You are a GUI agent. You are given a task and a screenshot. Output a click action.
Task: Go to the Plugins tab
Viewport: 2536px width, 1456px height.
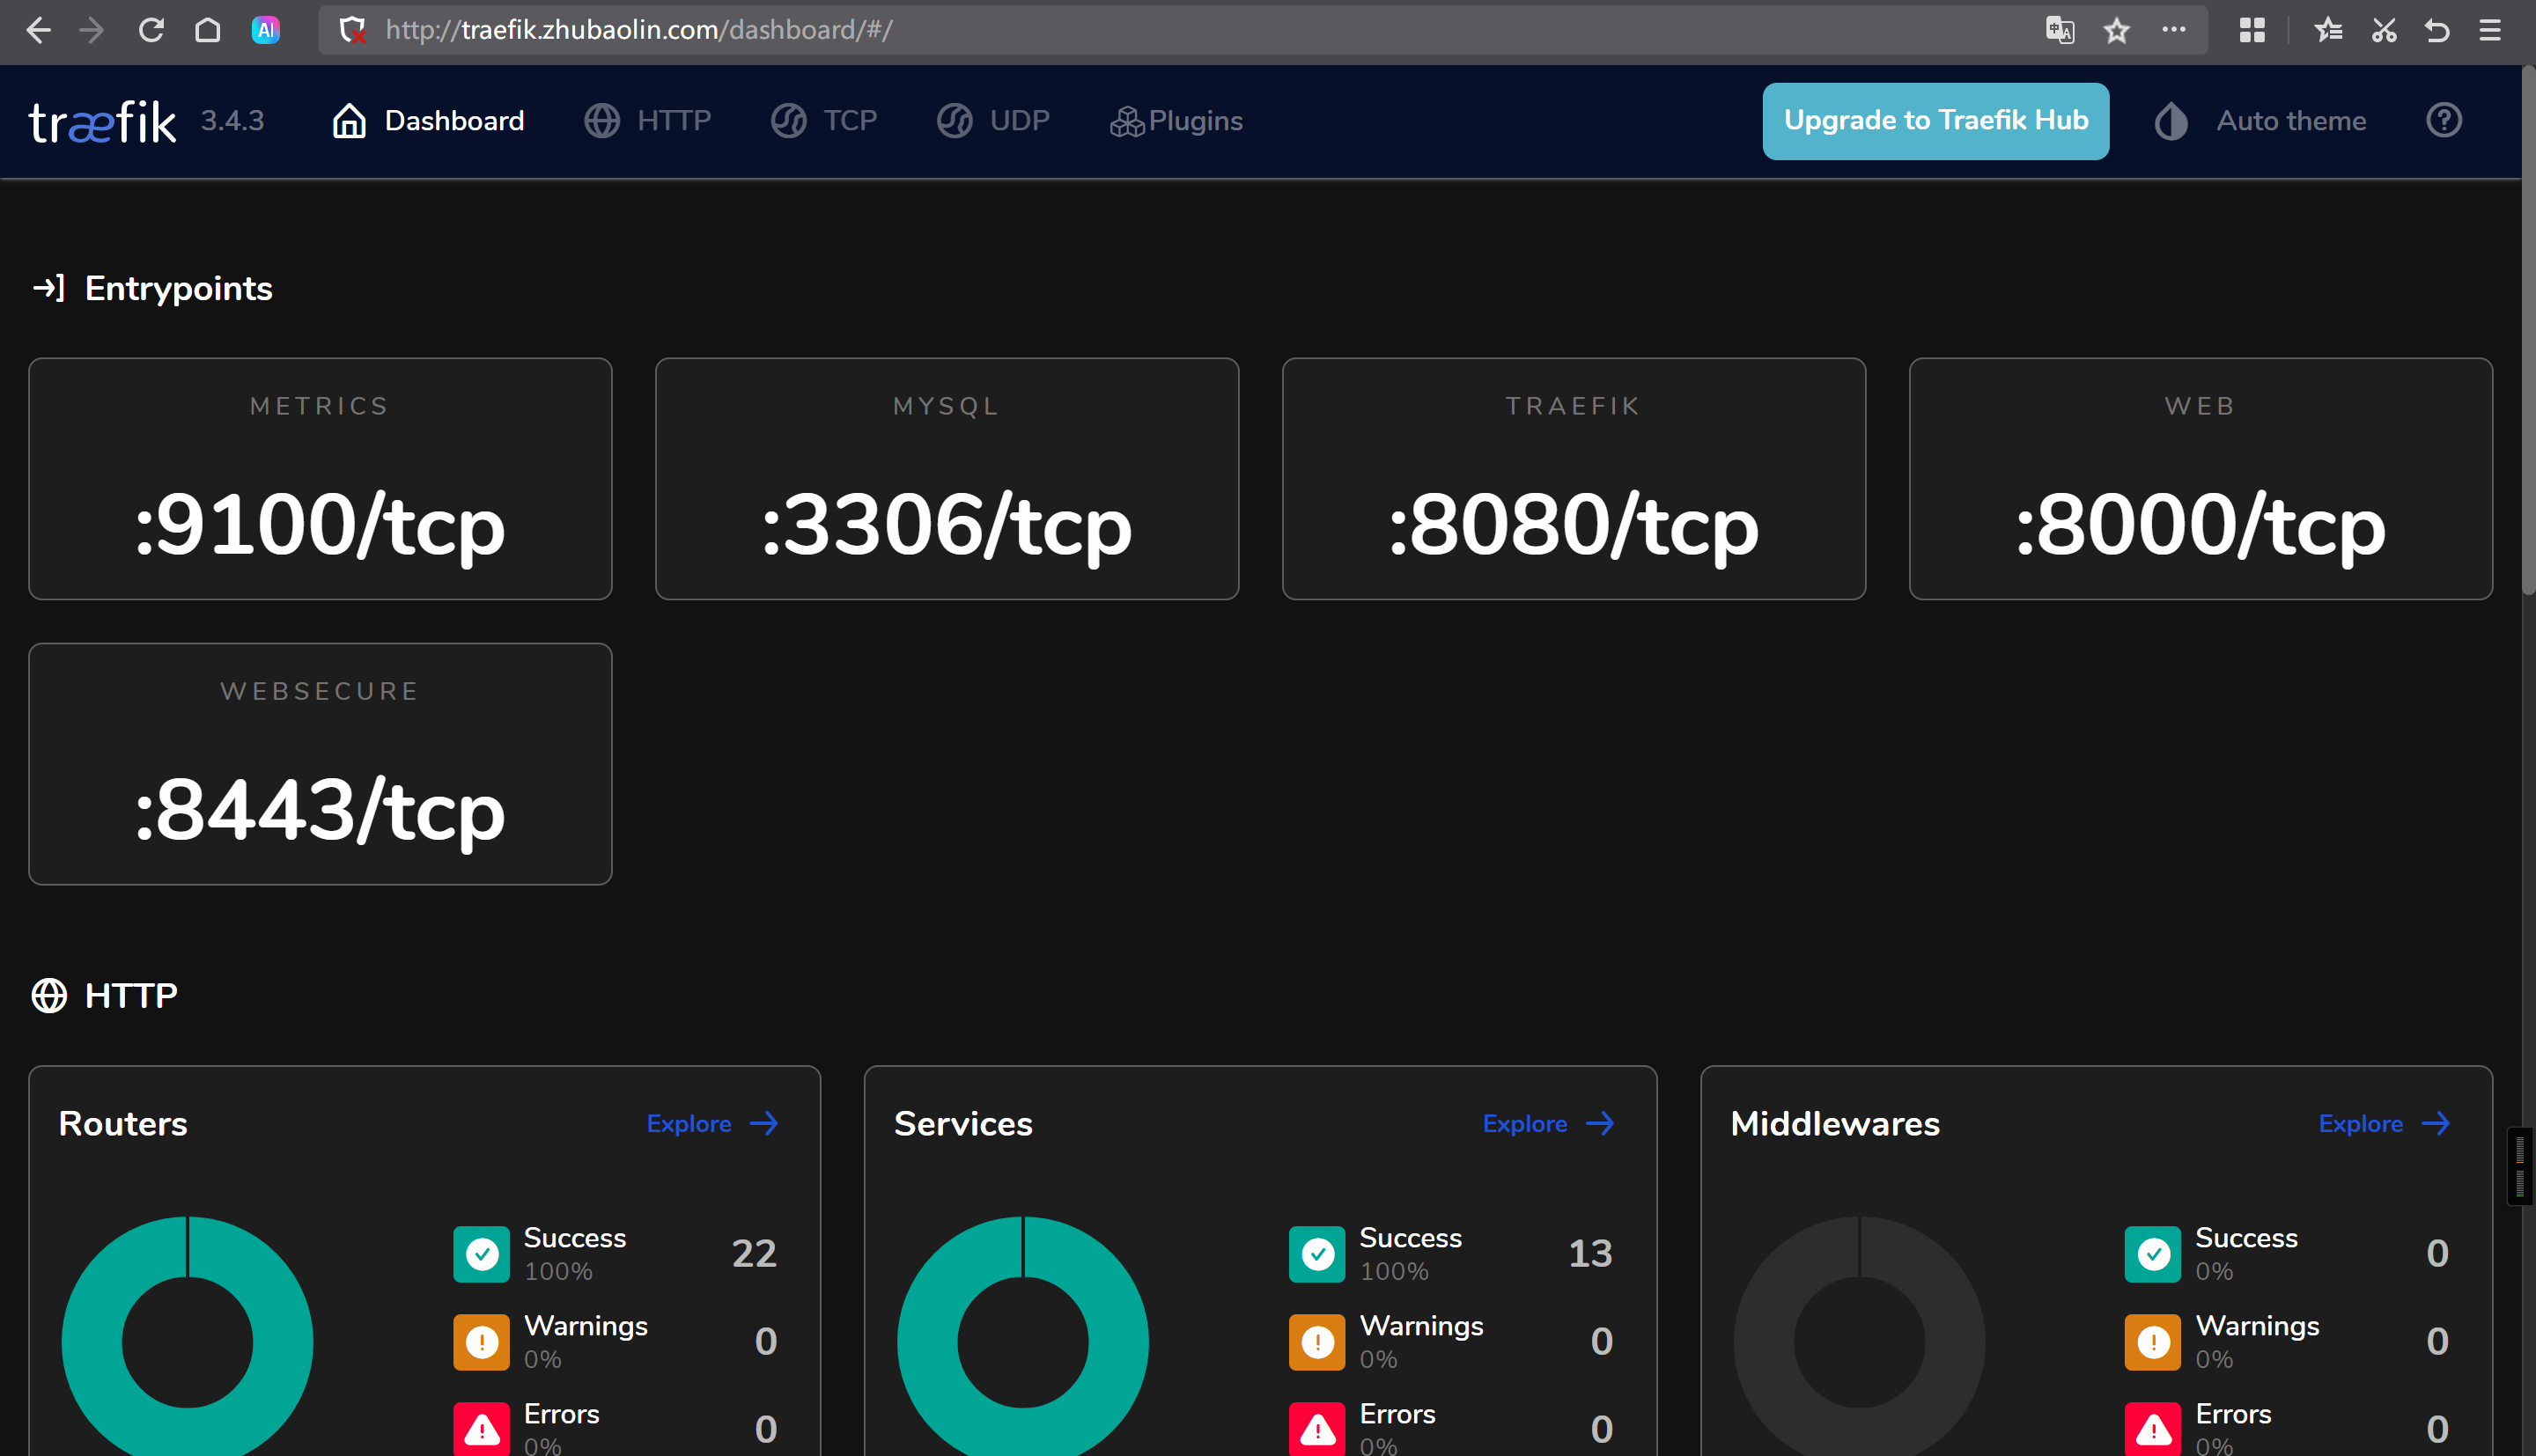[1176, 121]
